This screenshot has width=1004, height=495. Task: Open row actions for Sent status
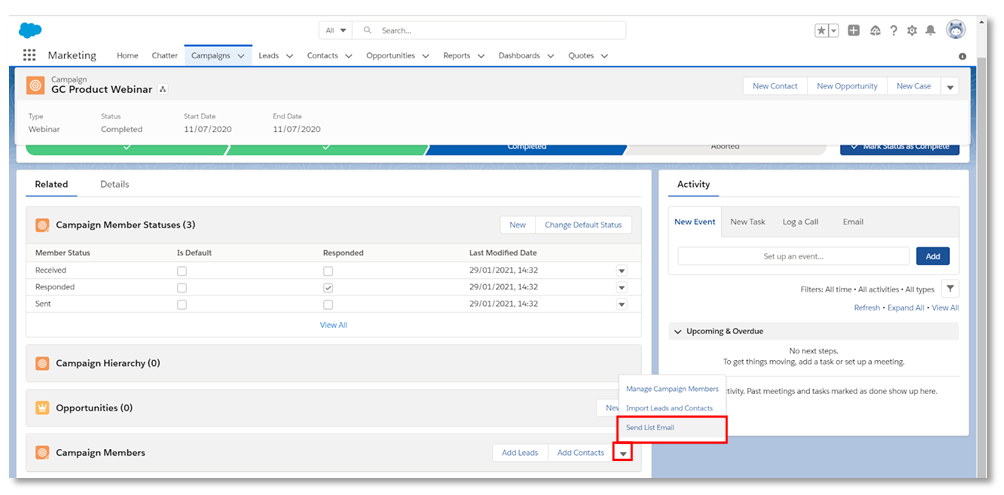pyautogui.click(x=622, y=304)
